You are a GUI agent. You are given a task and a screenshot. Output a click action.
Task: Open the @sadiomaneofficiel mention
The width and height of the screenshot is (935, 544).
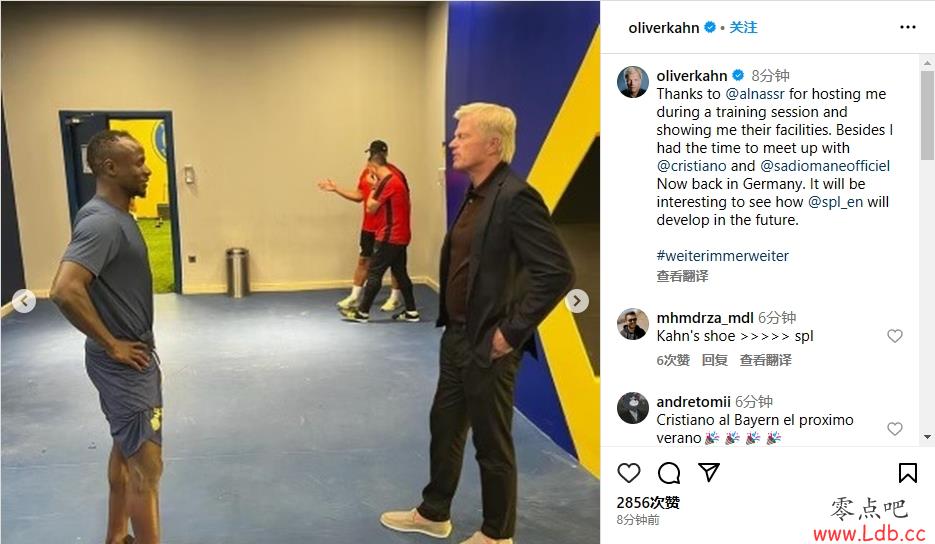coord(825,166)
